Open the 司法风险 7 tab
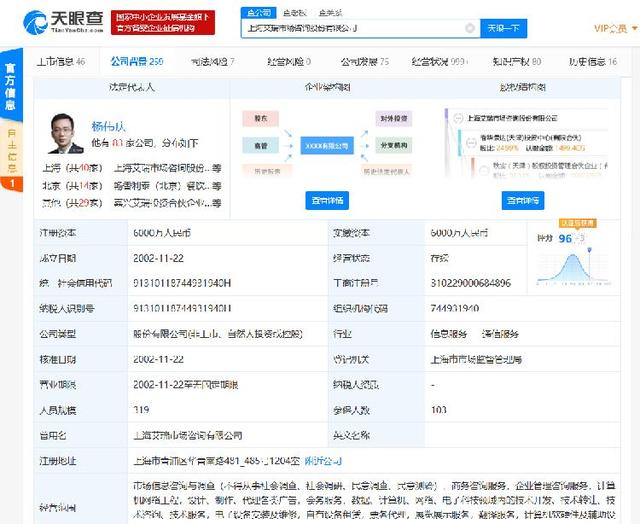This screenshot has height=524, width=640. pyautogui.click(x=212, y=62)
